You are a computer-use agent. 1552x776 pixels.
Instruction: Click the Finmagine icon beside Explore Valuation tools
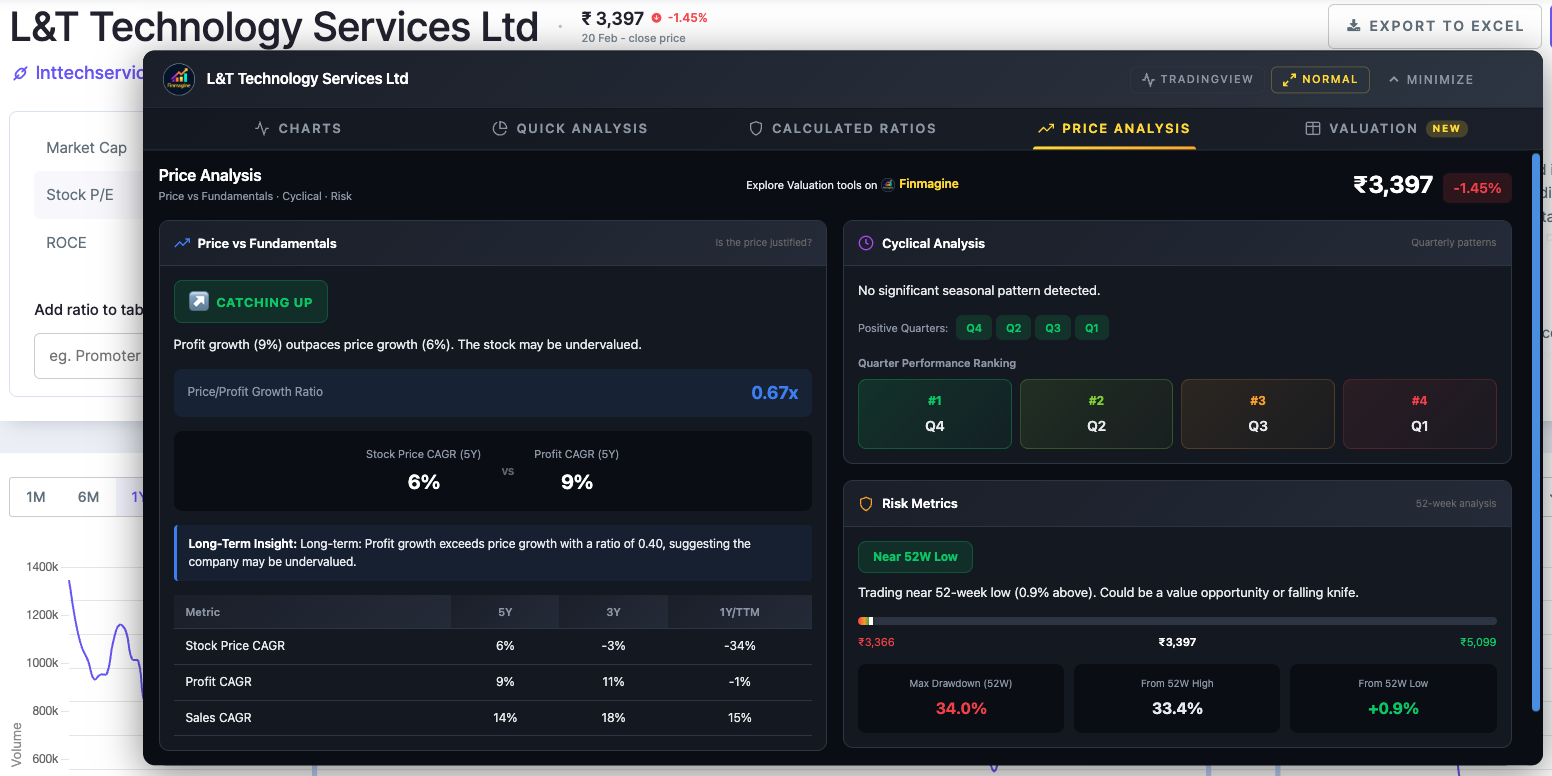click(888, 184)
